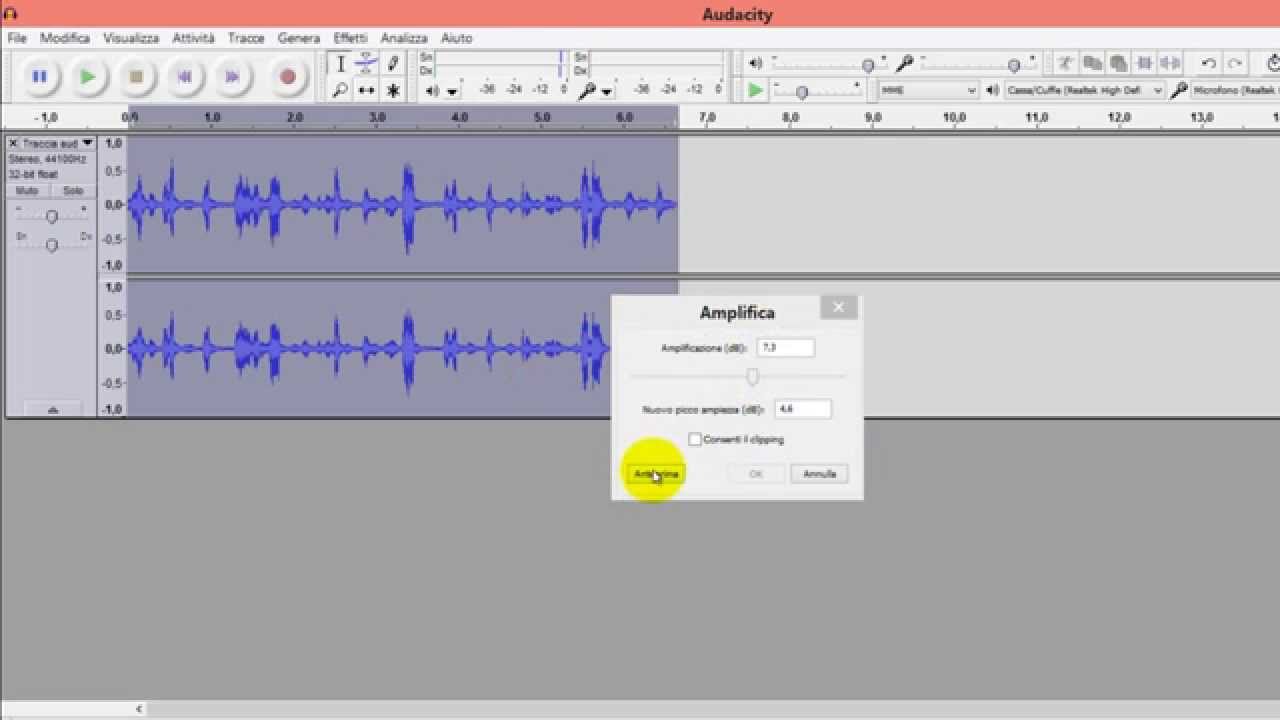Click the output volume speaker icon
The height and width of the screenshot is (720, 1280).
click(x=755, y=64)
